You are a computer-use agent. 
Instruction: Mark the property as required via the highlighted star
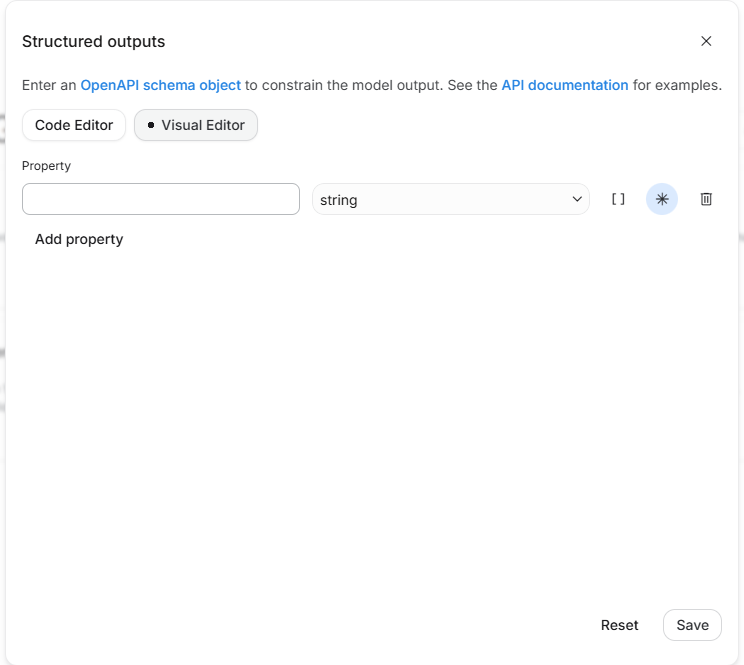662,199
